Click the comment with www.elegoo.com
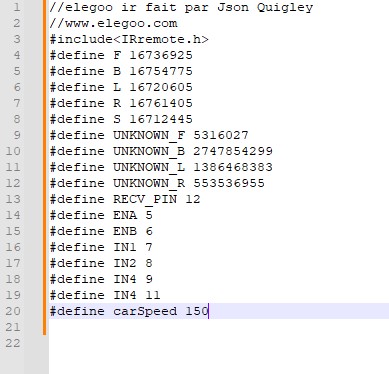Screen dimensions: 389x374 tap(113, 23)
